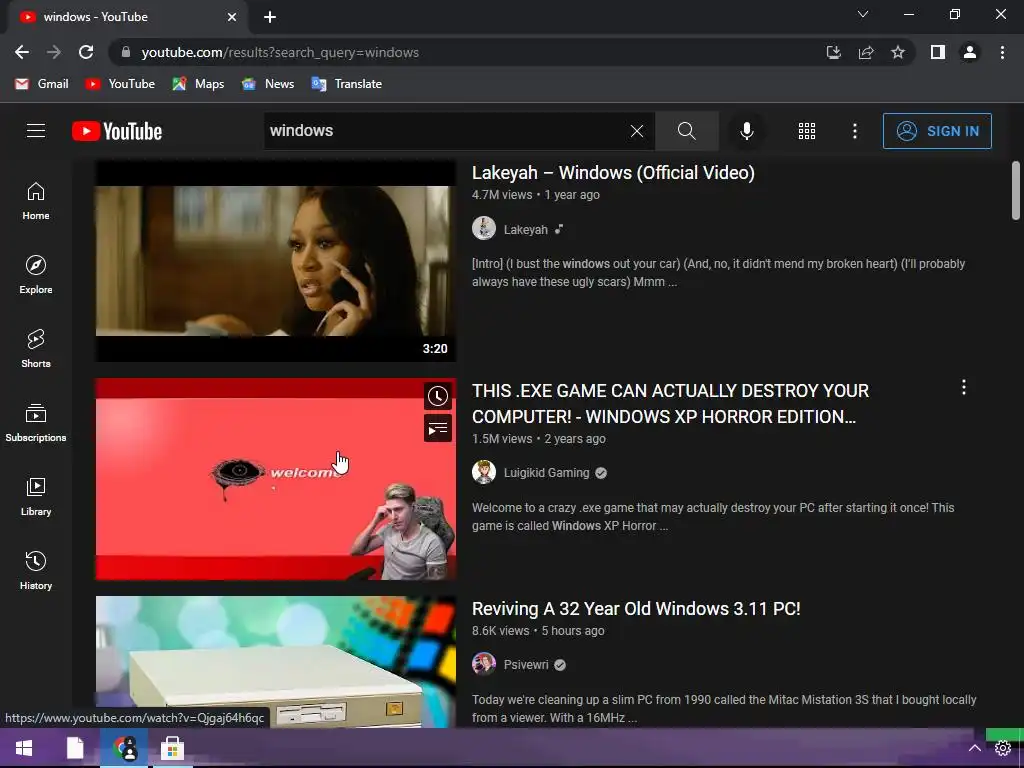Open Subscriptions in the sidebar

36,423
